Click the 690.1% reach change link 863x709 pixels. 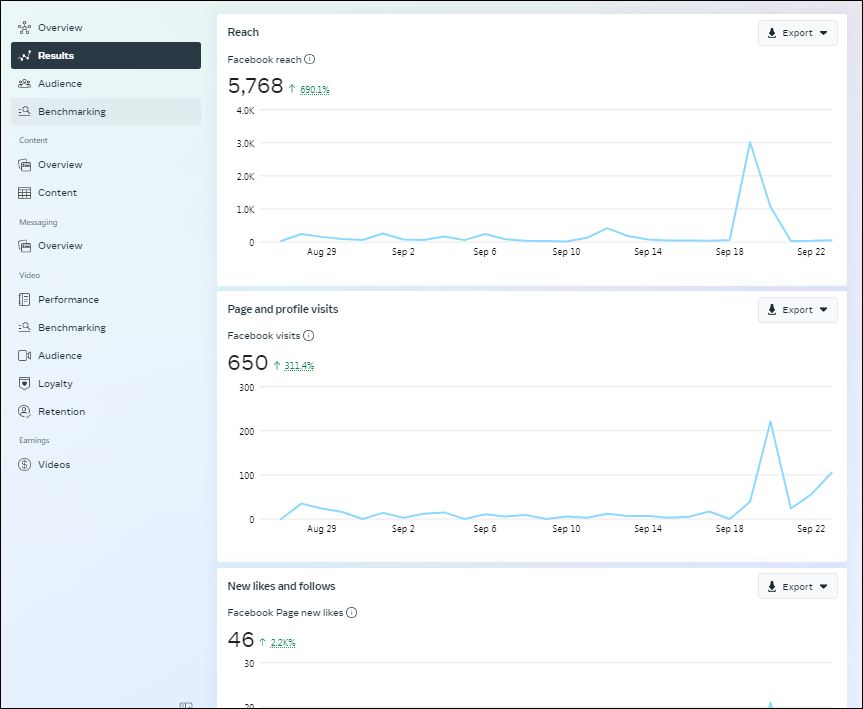[x=315, y=89]
